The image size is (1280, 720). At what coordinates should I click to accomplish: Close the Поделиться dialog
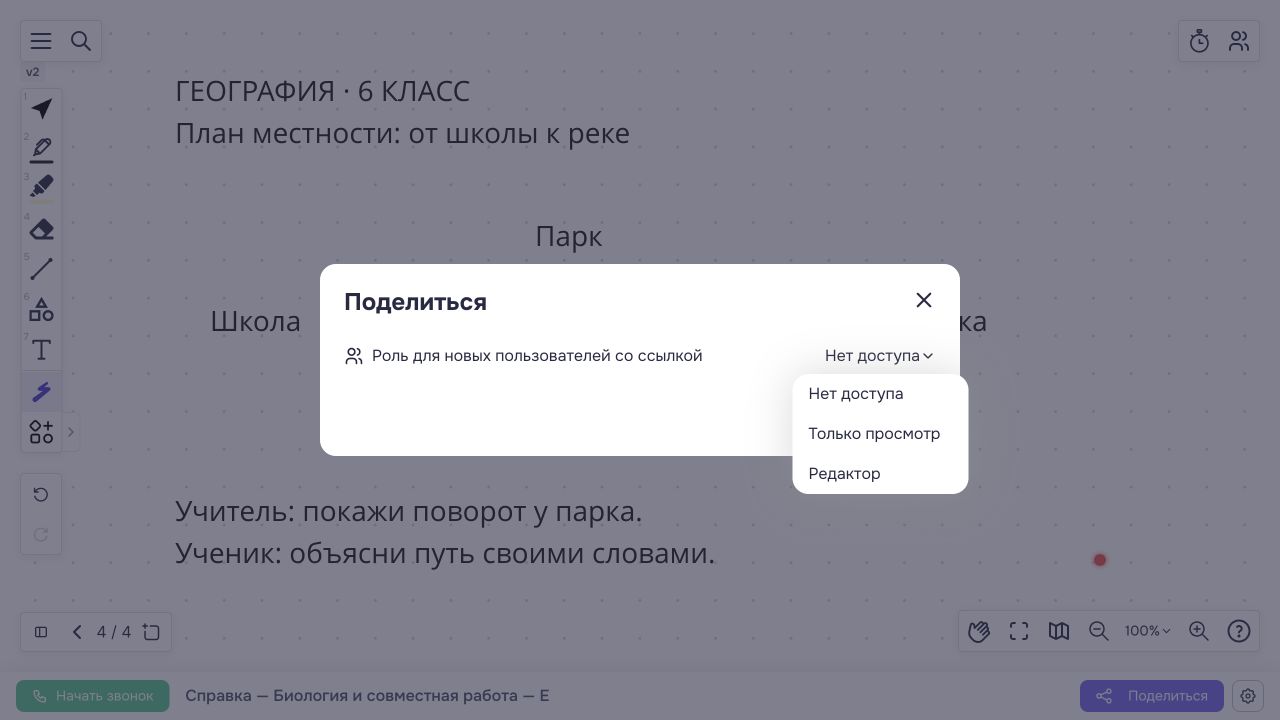[x=924, y=300]
